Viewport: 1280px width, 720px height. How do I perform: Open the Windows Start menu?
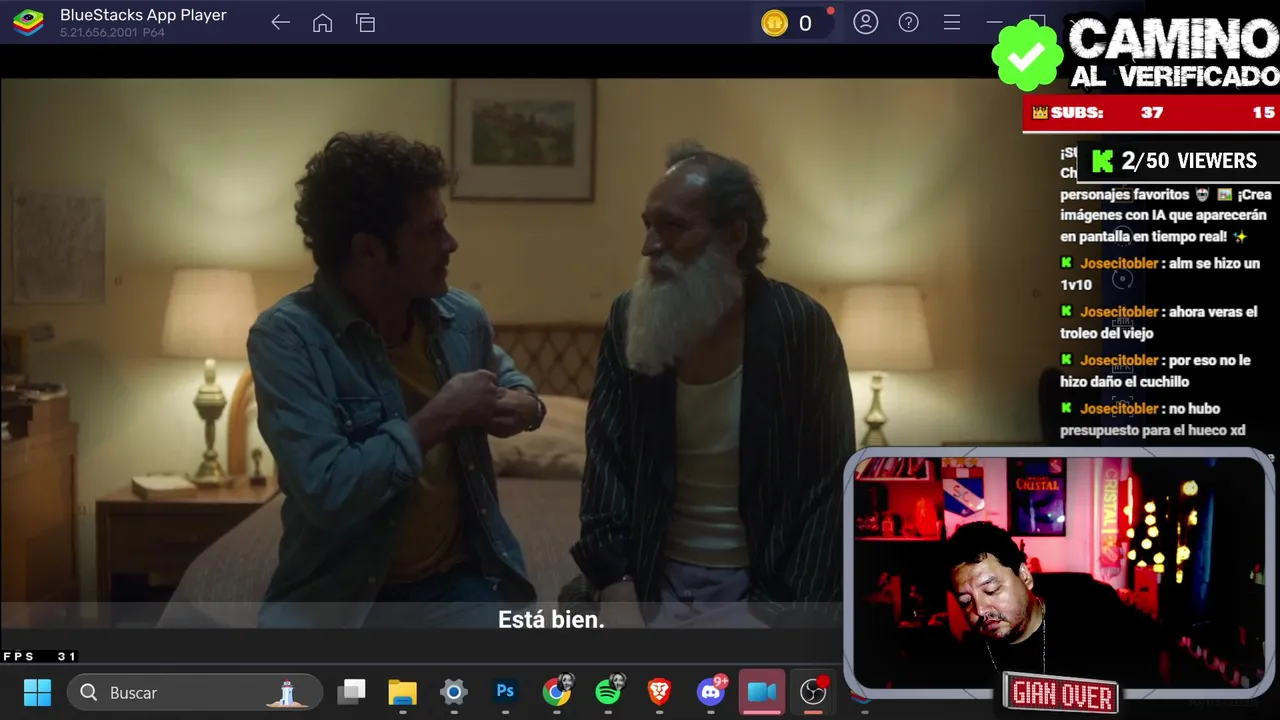pyautogui.click(x=37, y=692)
